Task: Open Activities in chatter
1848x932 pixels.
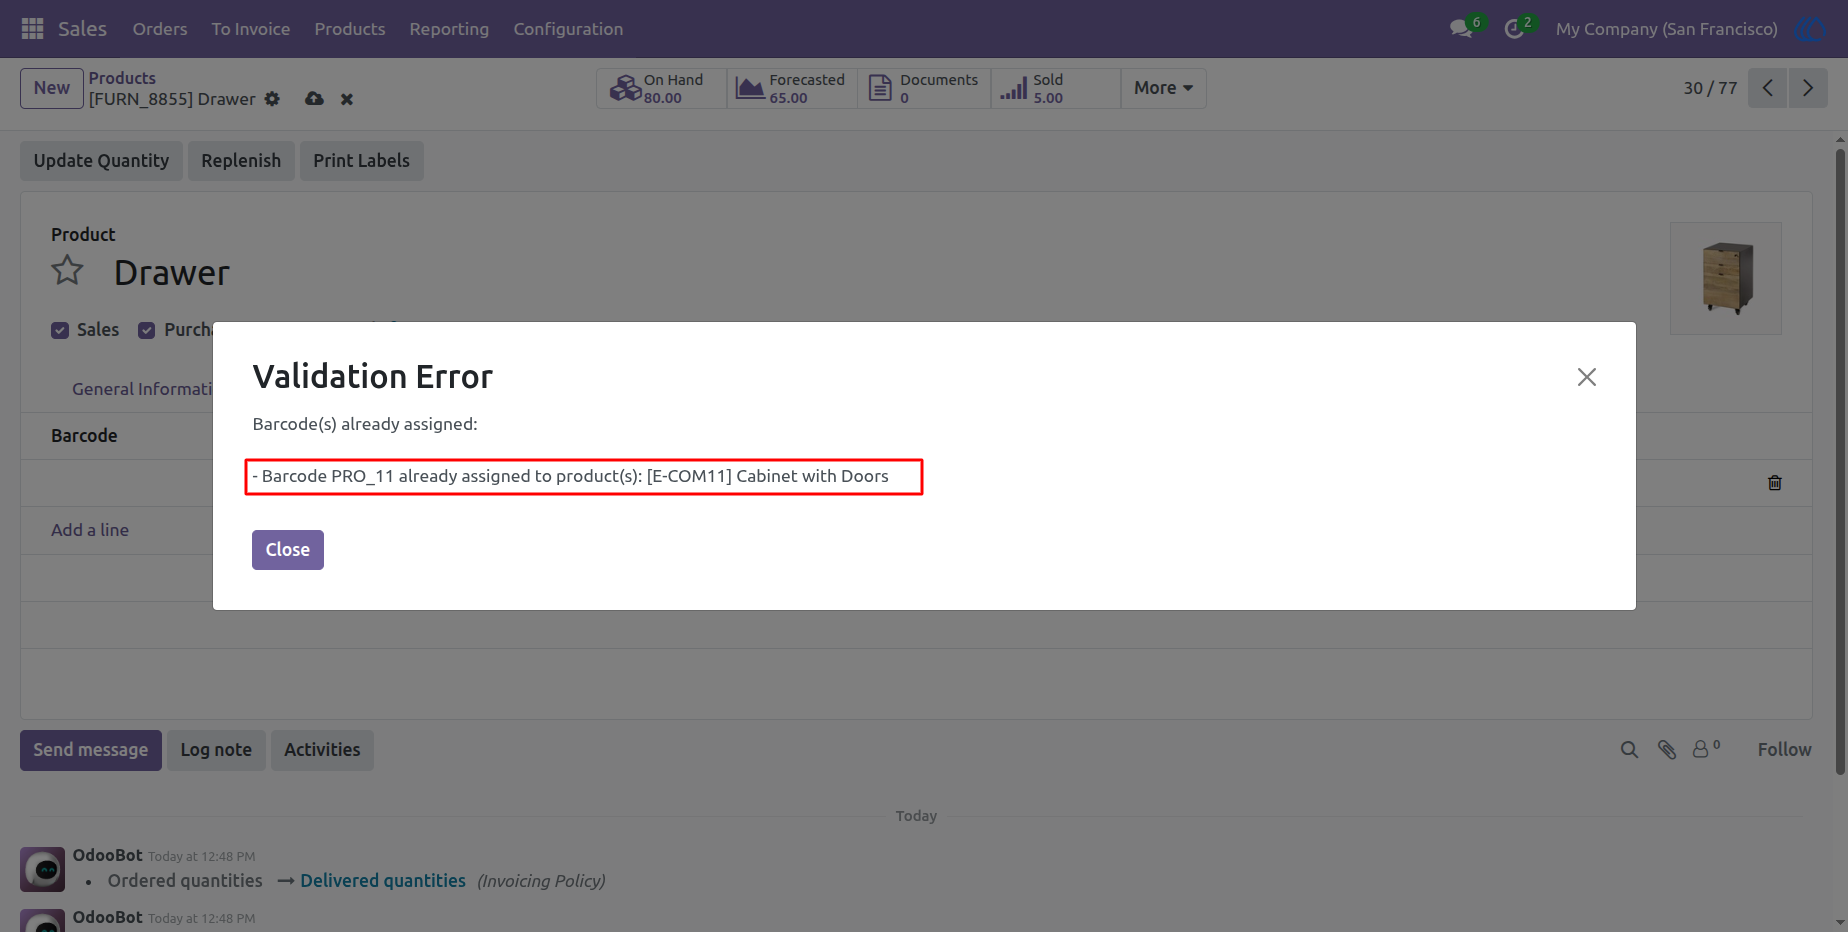Action: pyautogui.click(x=322, y=750)
